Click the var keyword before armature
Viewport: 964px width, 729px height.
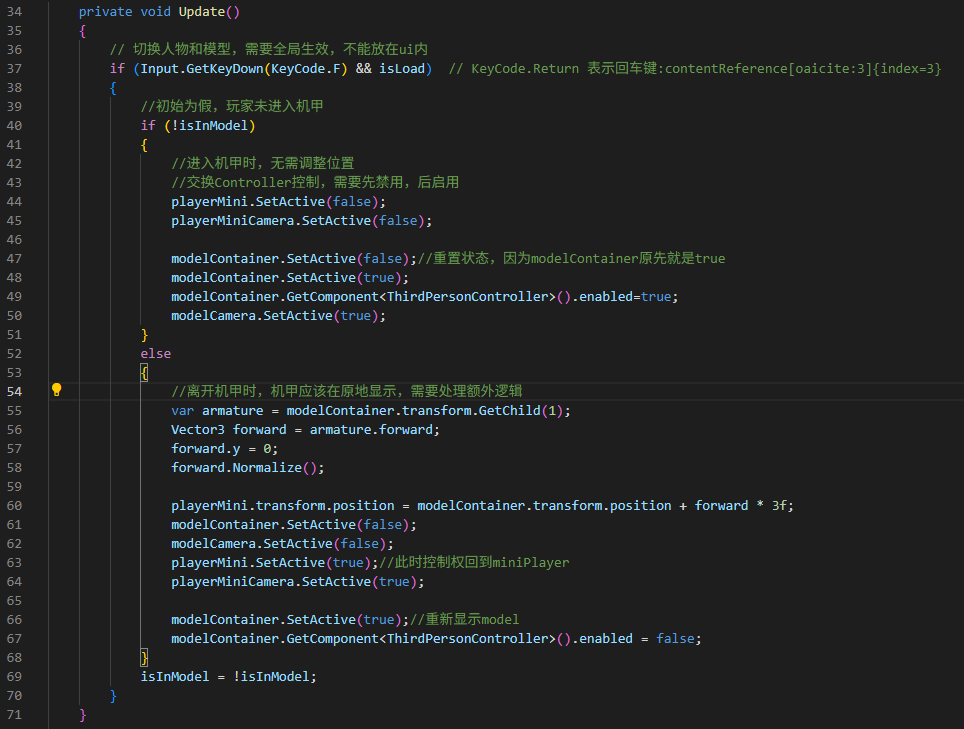pyautogui.click(x=182, y=410)
